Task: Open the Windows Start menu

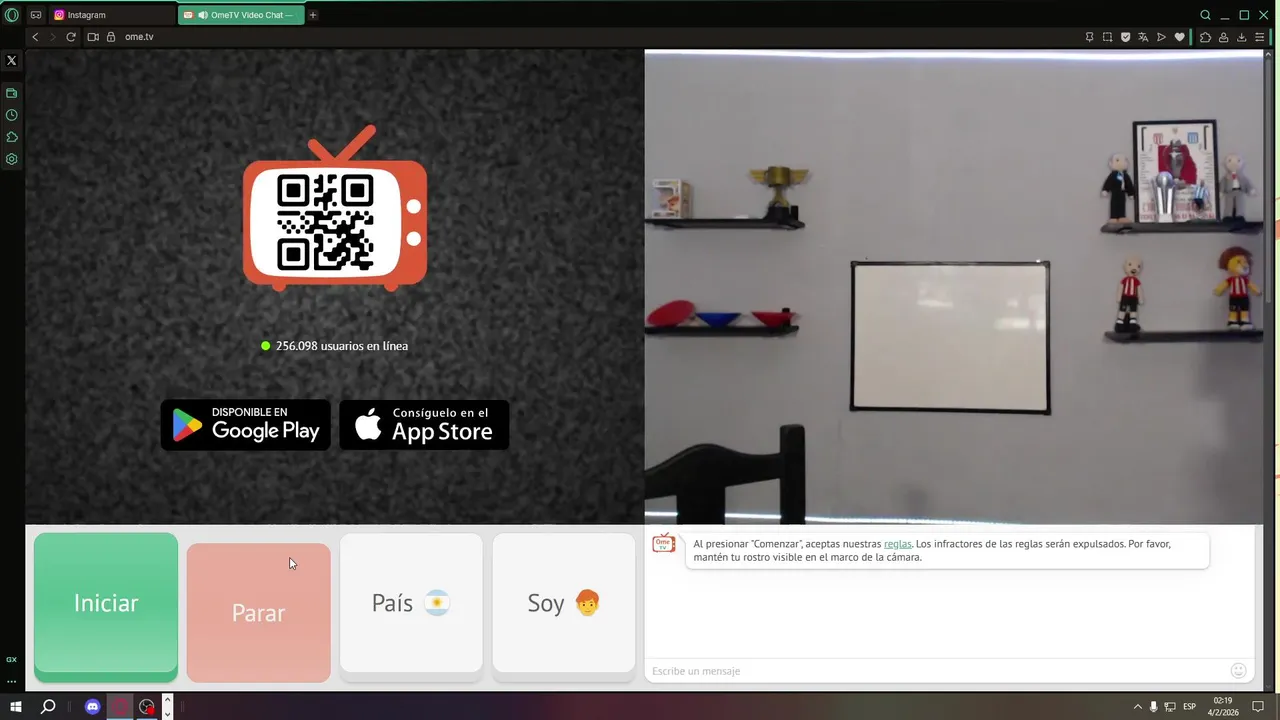Action: pyautogui.click(x=16, y=707)
